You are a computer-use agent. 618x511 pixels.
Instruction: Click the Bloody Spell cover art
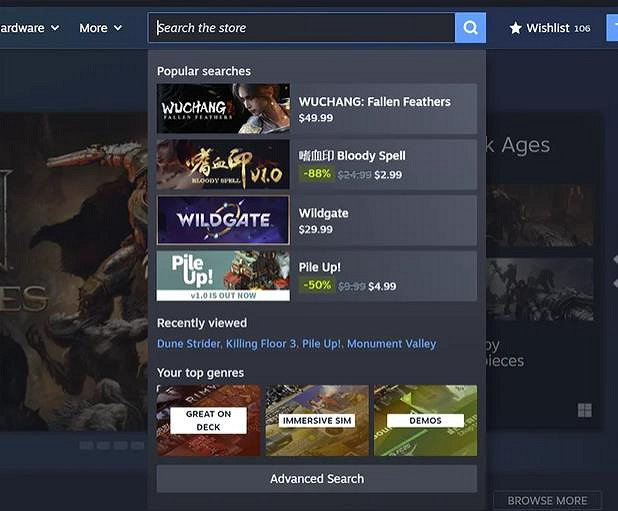(x=223, y=165)
